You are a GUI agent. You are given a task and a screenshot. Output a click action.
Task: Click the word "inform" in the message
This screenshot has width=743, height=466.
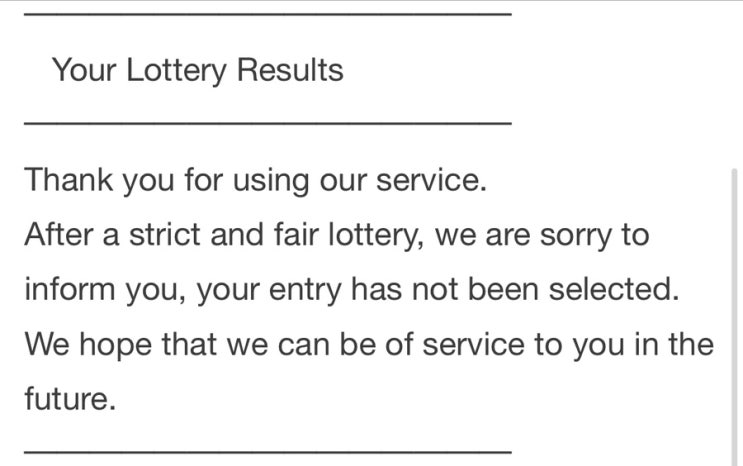click(x=70, y=289)
